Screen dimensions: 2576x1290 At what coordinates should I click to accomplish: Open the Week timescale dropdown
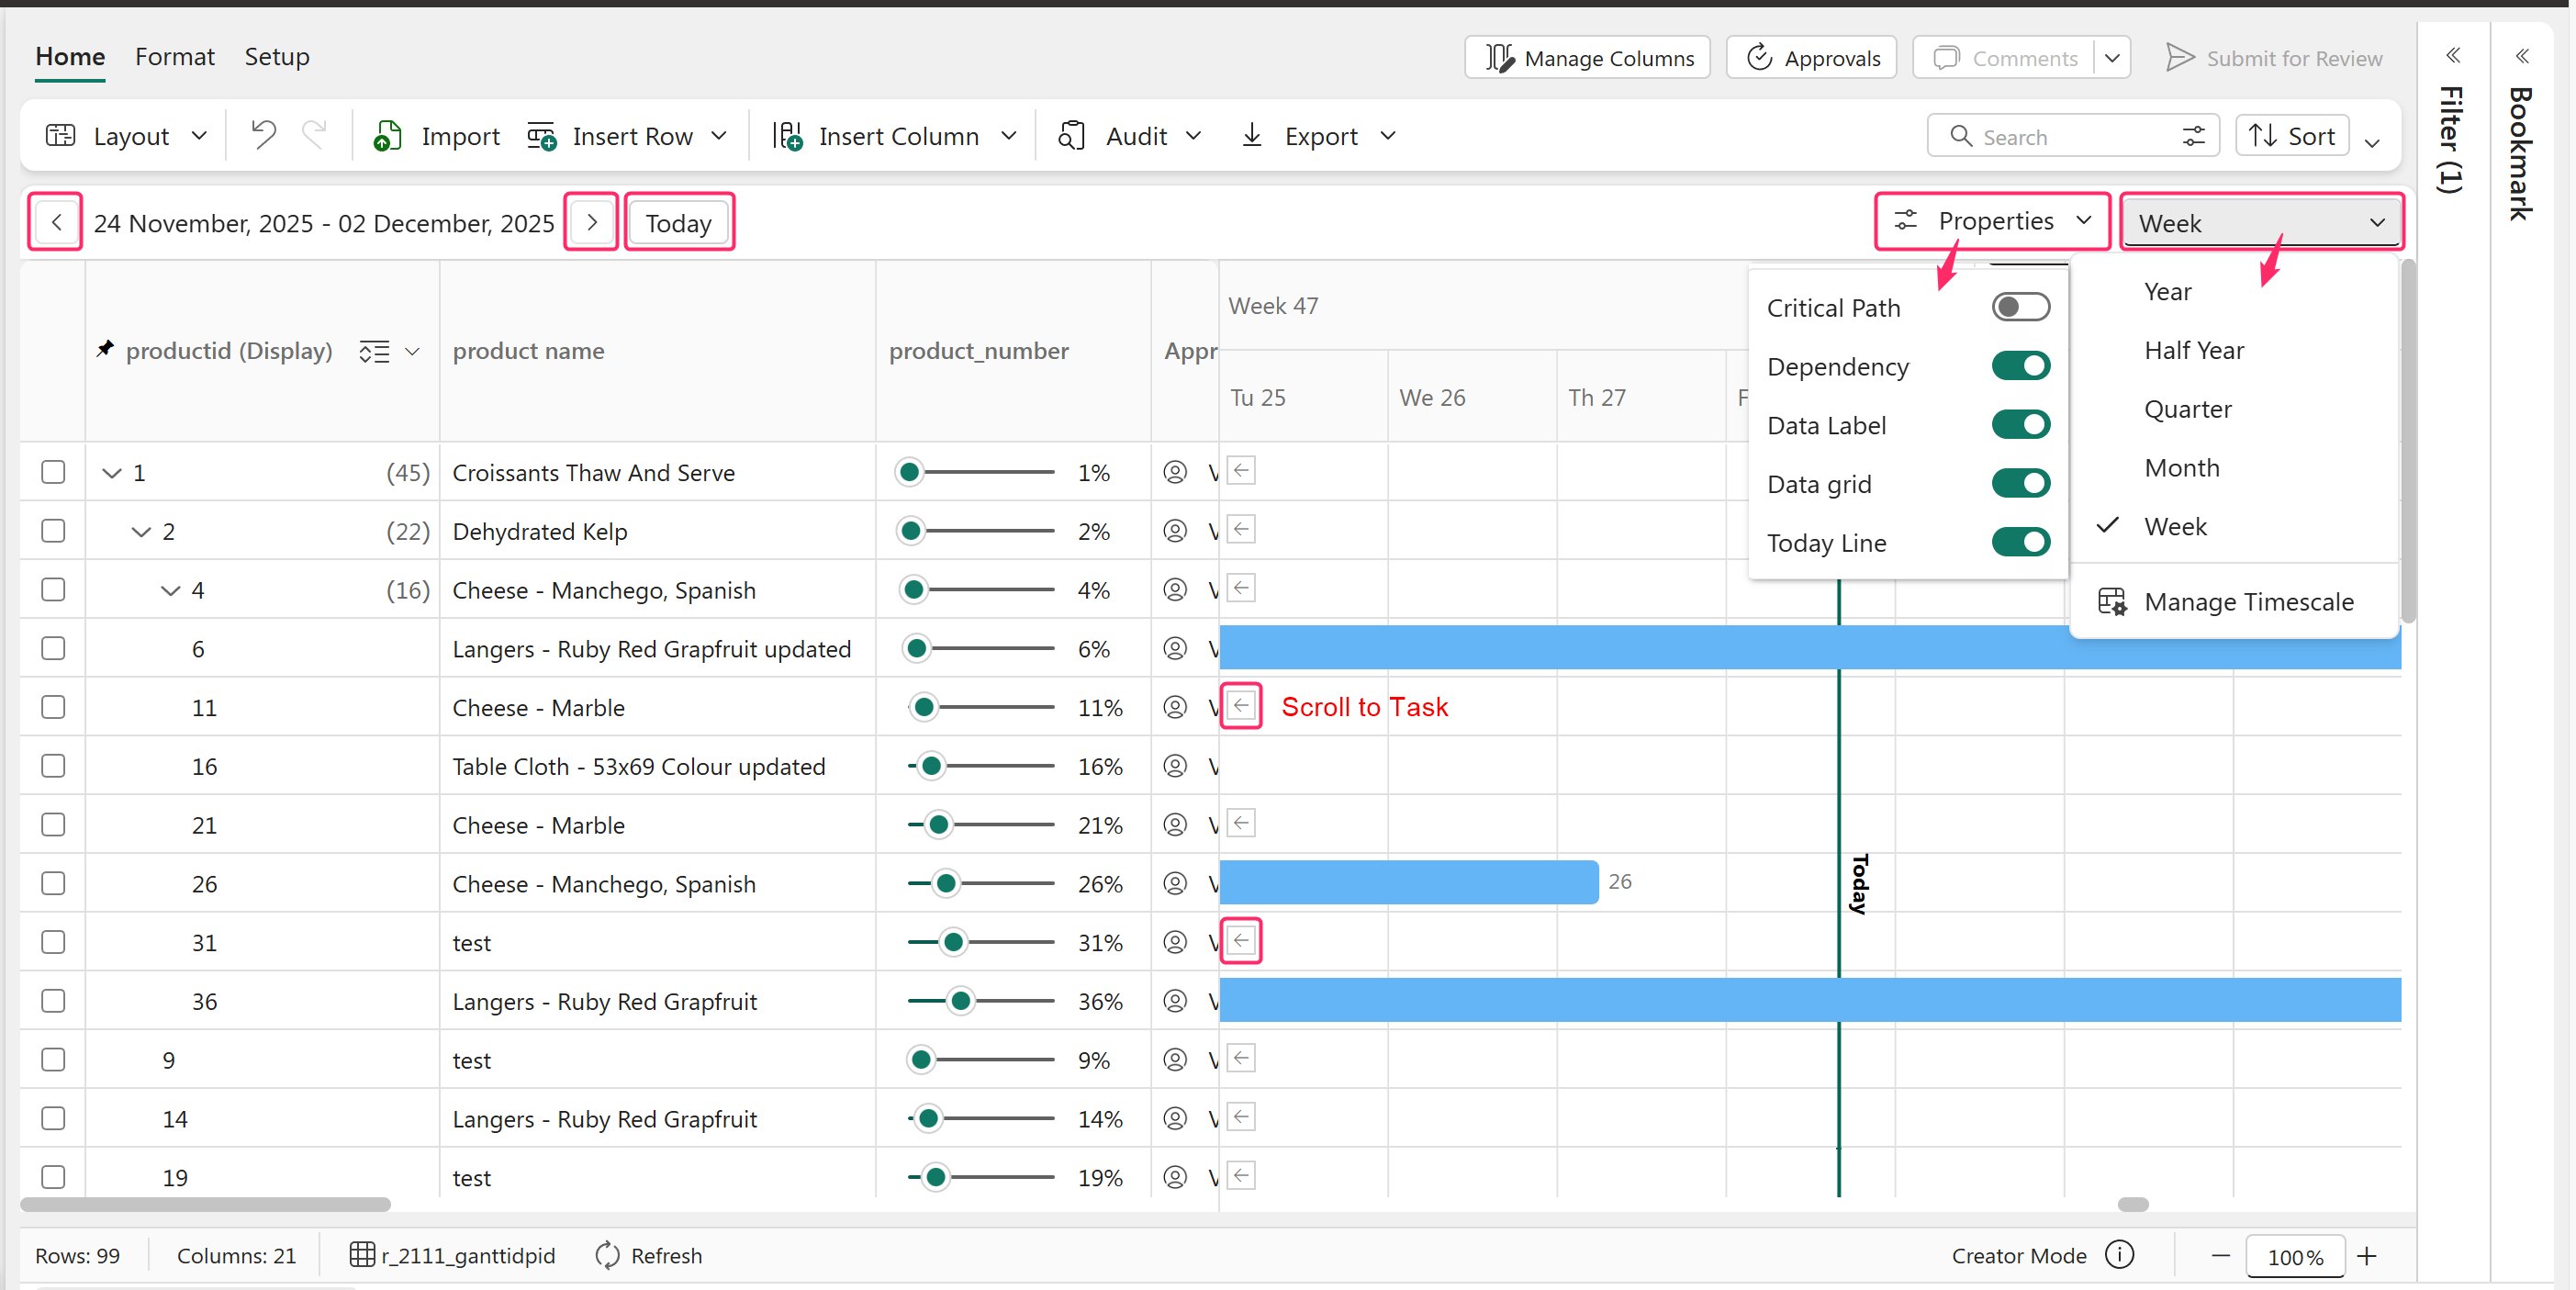pyautogui.click(x=2260, y=222)
